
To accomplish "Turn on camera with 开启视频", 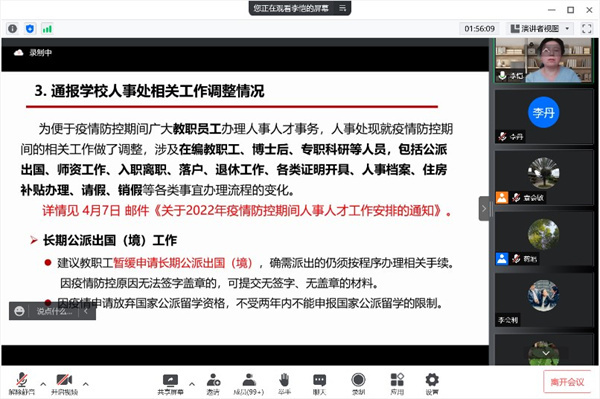I will tap(64, 384).
